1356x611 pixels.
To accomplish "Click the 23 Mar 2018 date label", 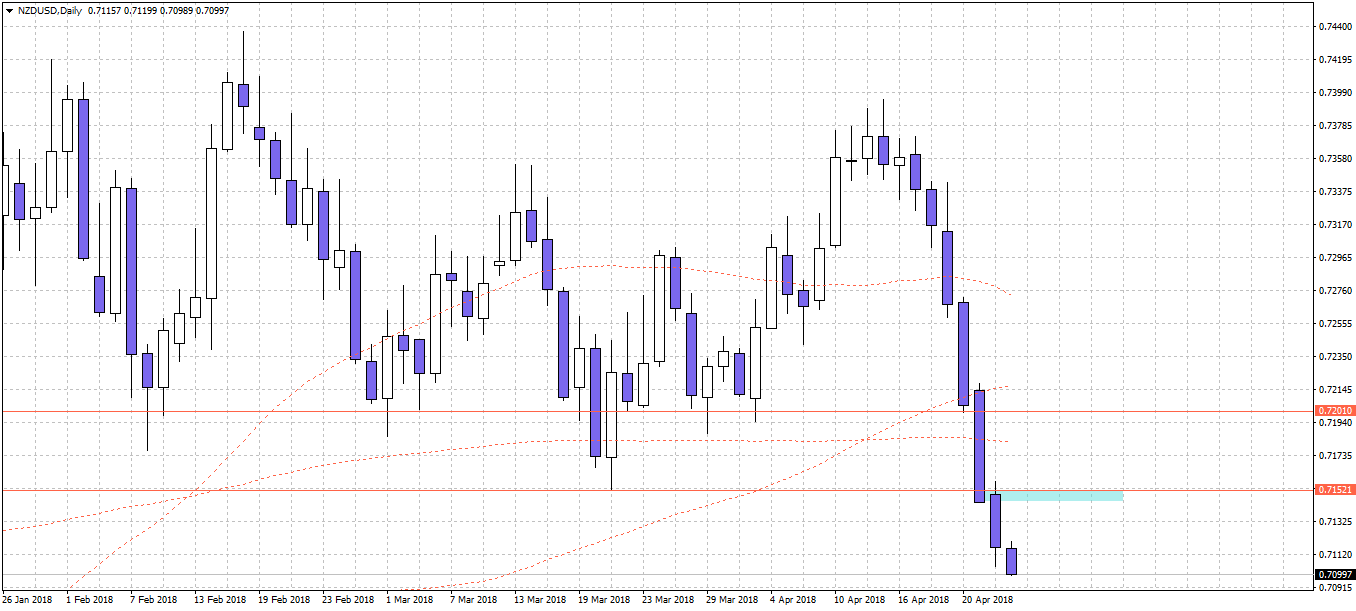I will [x=668, y=600].
